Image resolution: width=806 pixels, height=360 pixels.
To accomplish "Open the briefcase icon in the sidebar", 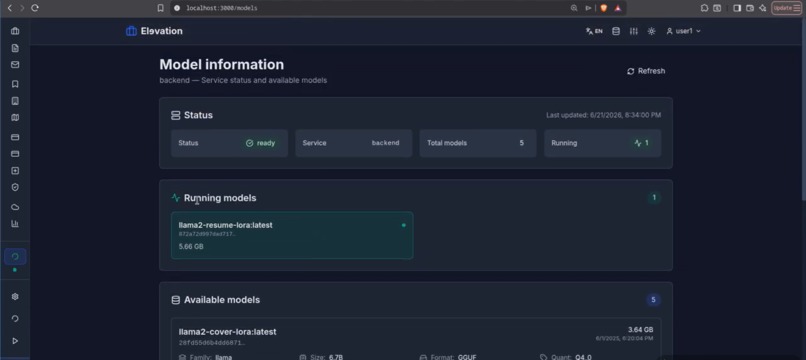I will click(x=15, y=31).
